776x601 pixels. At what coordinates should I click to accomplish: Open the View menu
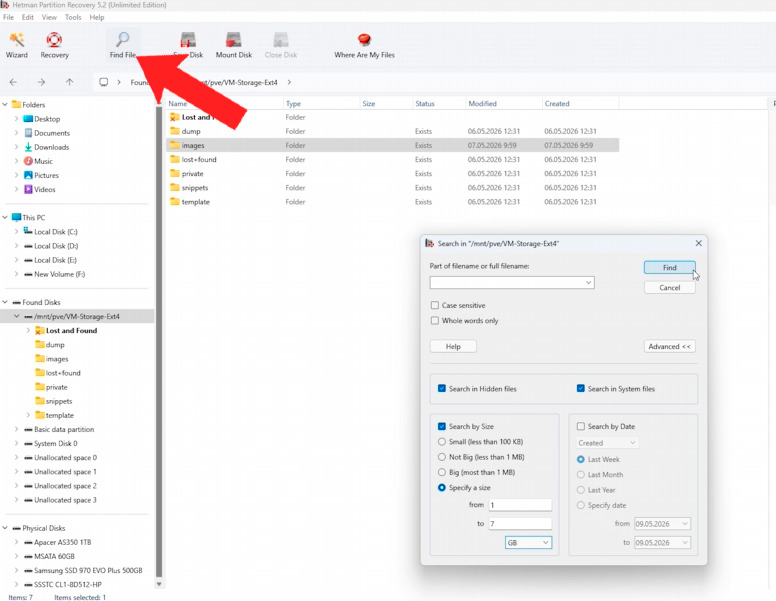[x=49, y=17]
